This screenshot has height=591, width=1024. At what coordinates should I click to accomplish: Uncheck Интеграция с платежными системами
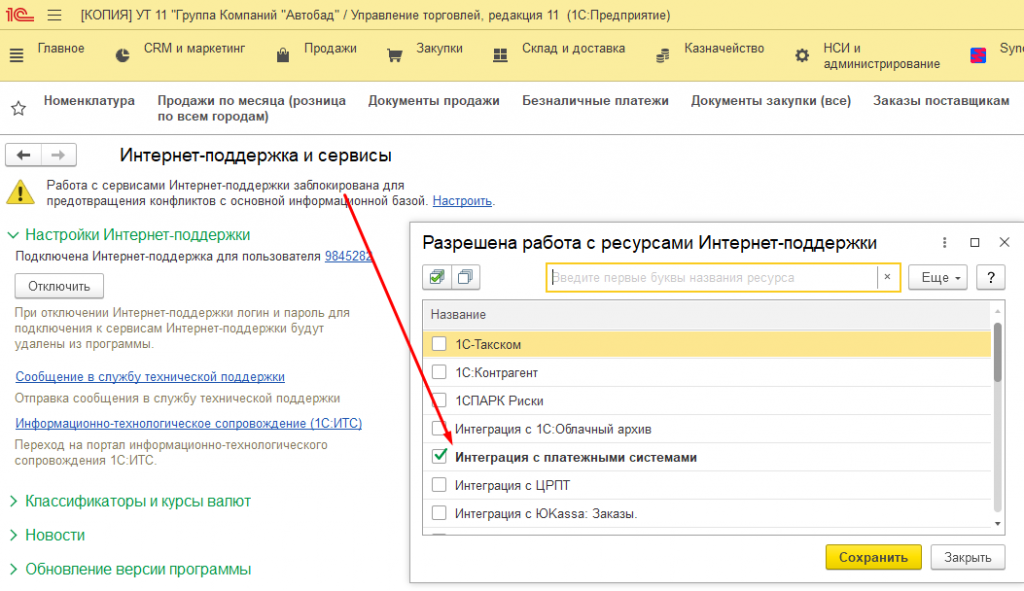439,456
